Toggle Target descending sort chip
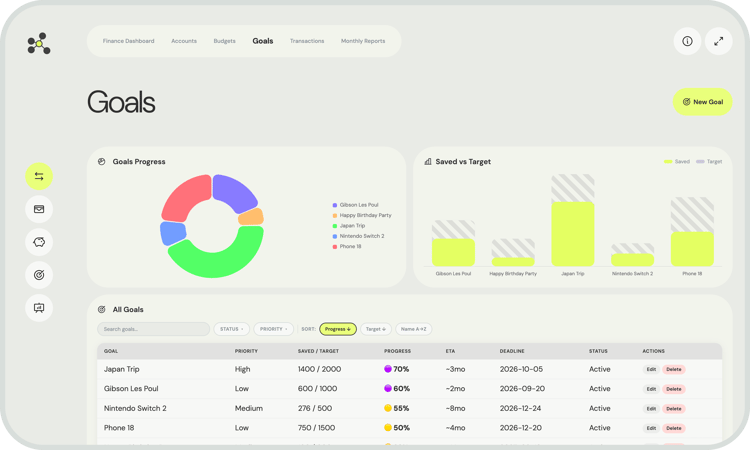This screenshot has width=750, height=450. point(376,329)
